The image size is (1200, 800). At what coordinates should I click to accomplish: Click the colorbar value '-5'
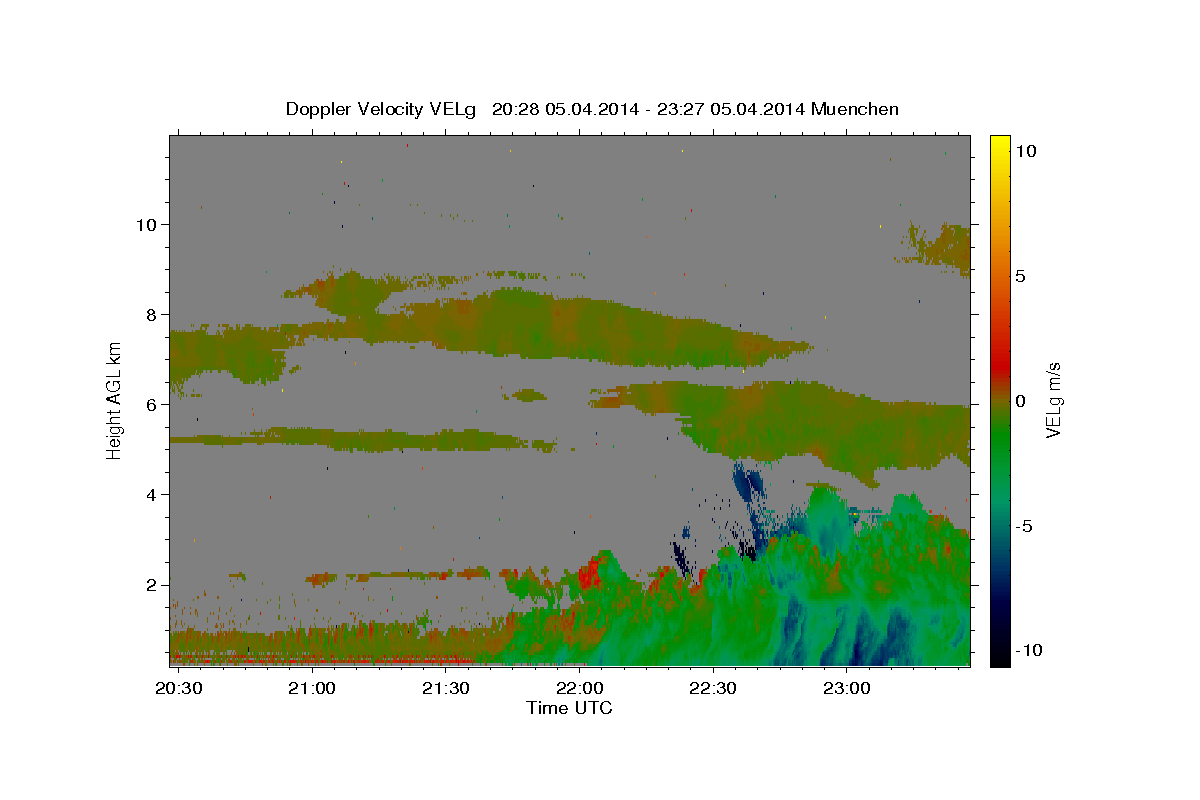tap(1024, 526)
